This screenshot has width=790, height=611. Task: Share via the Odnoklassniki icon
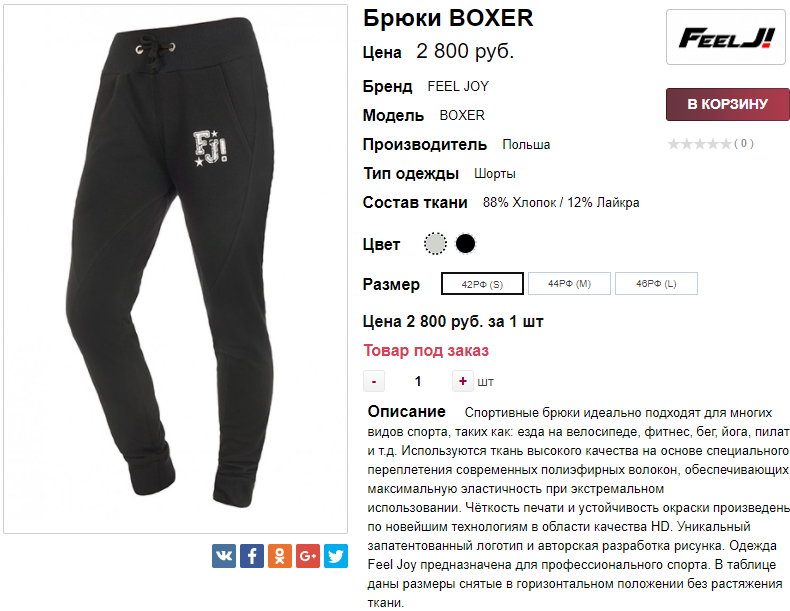pos(280,556)
